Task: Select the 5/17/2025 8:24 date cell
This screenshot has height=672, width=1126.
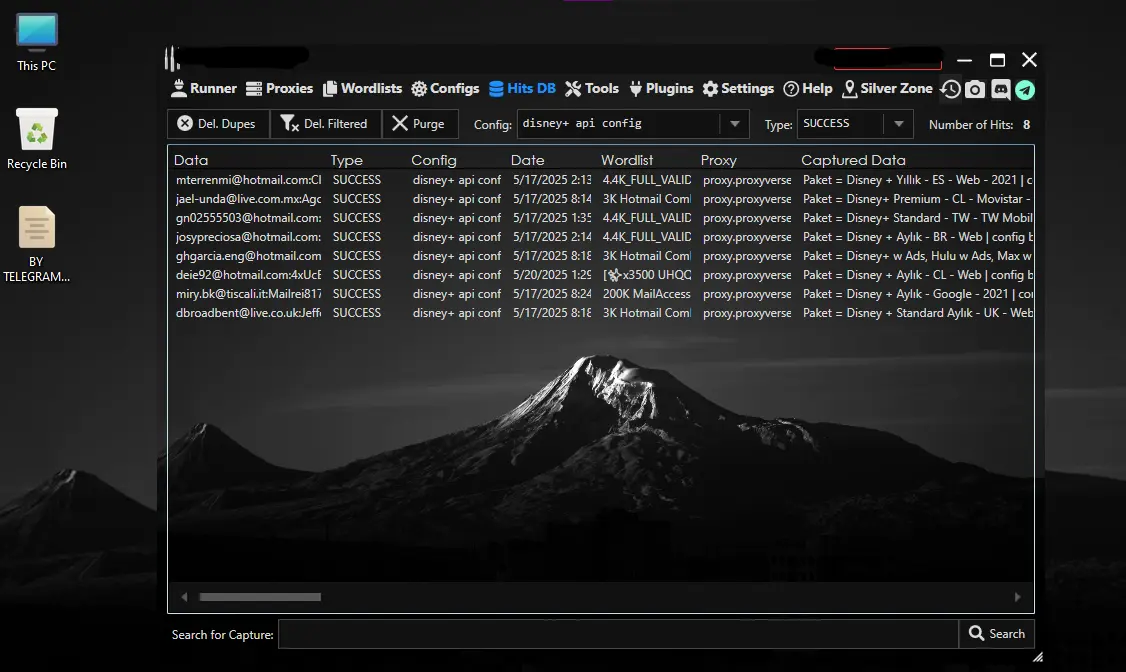Action: (552, 294)
